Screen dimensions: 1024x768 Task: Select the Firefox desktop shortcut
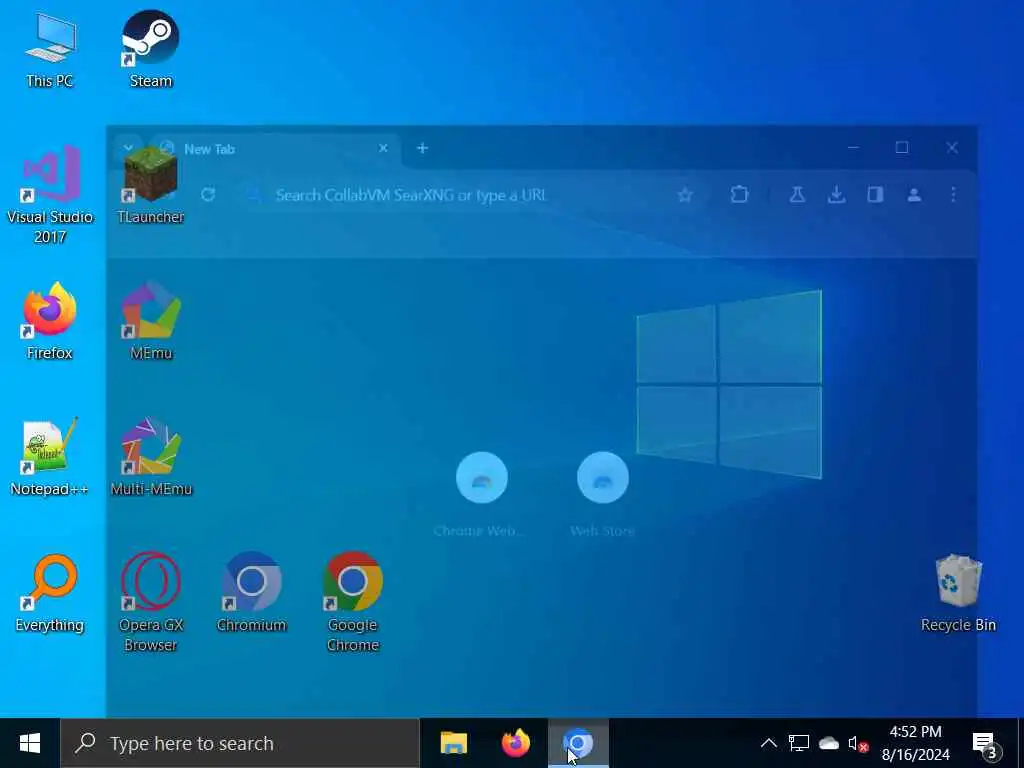tap(50, 321)
